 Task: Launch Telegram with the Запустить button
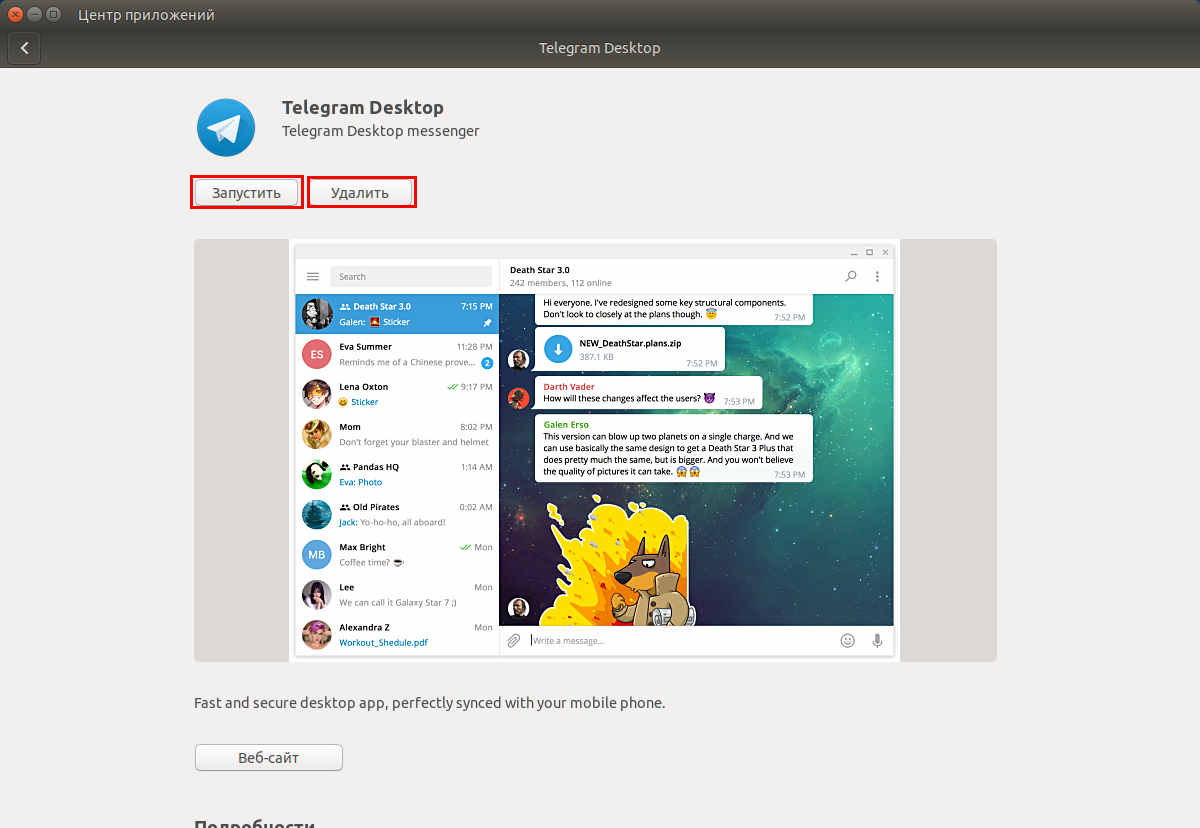[x=246, y=192]
